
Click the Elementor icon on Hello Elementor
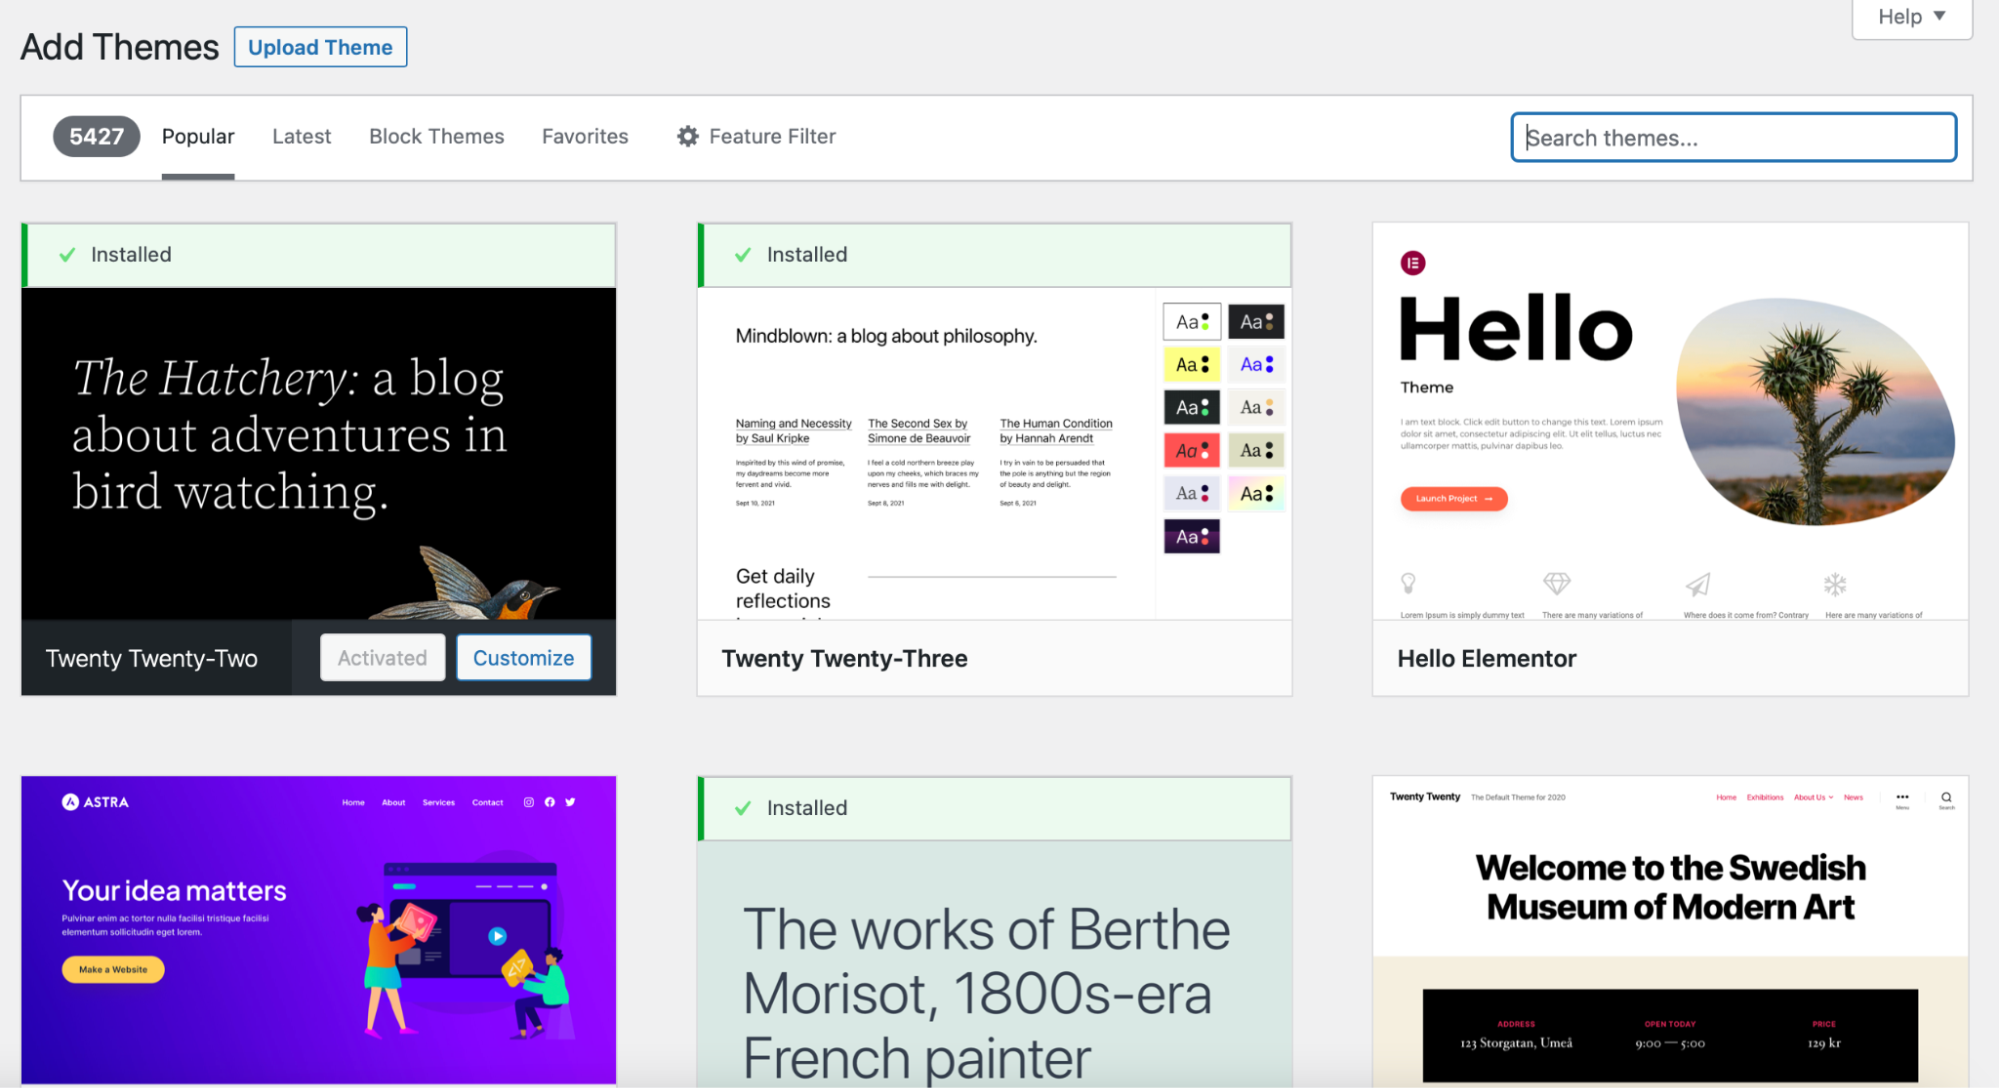pyautogui.click(x=1413, y=263)
